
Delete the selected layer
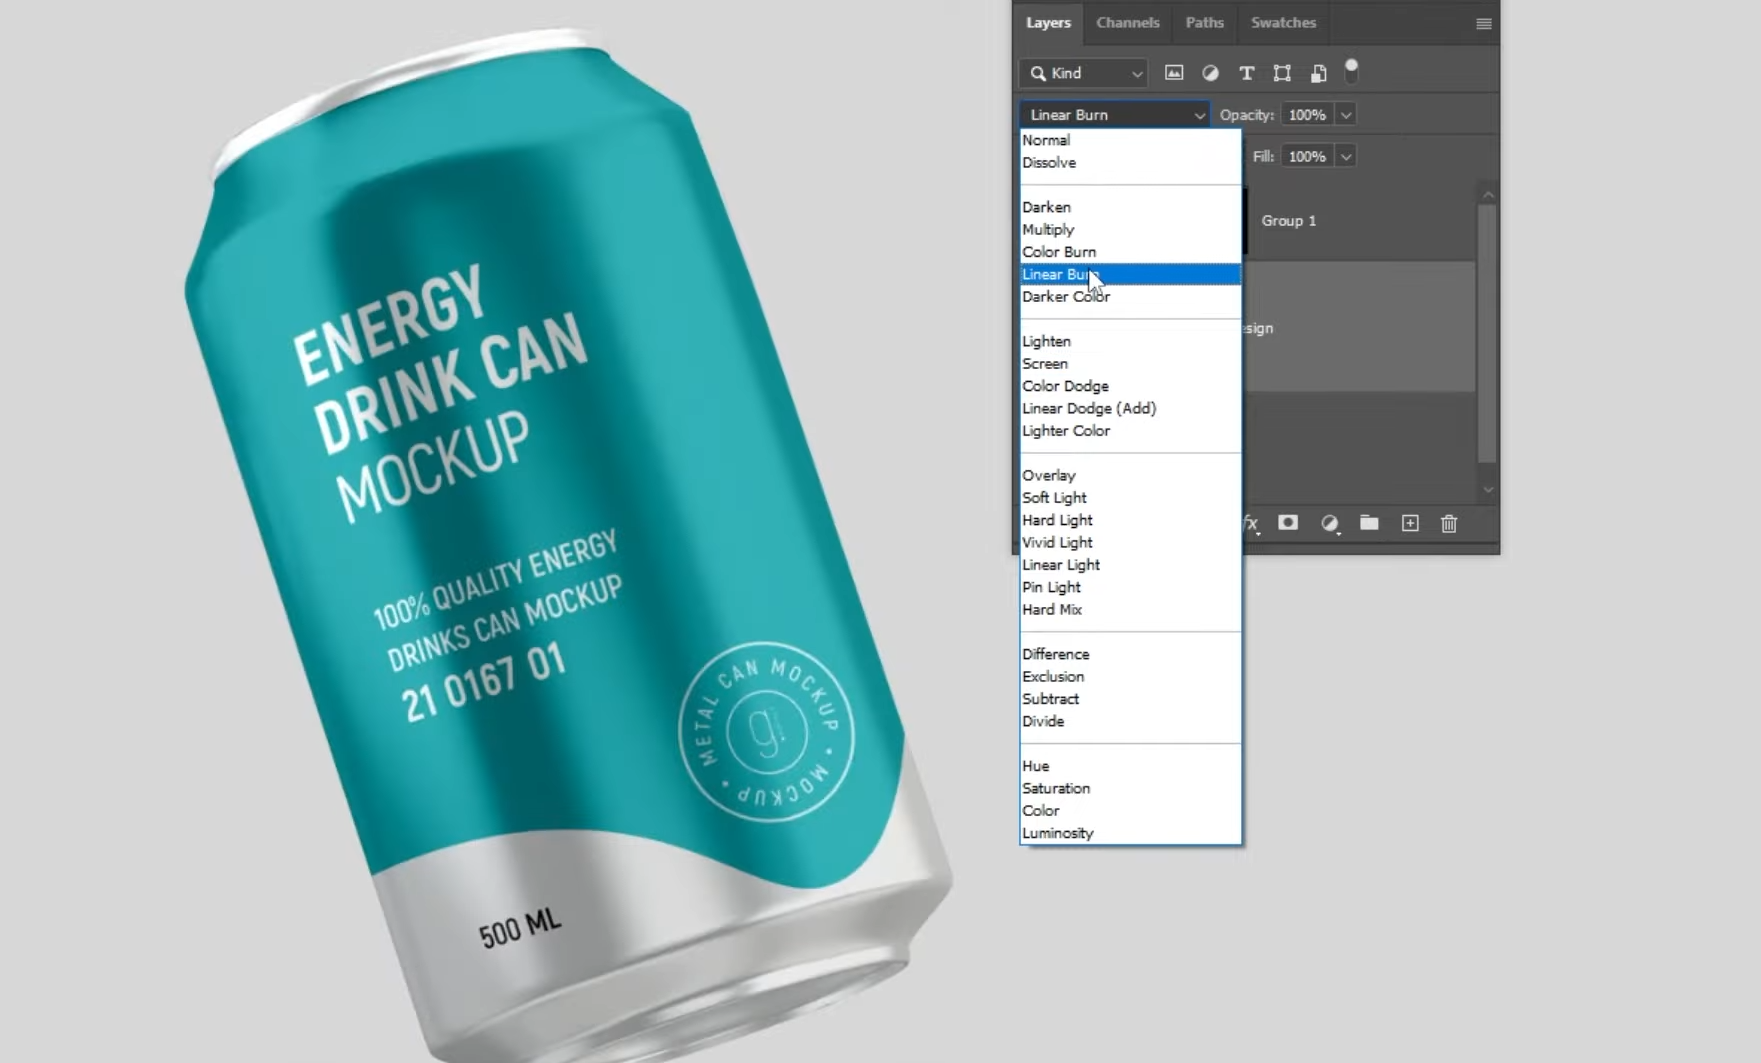[x=1449, y=523]
